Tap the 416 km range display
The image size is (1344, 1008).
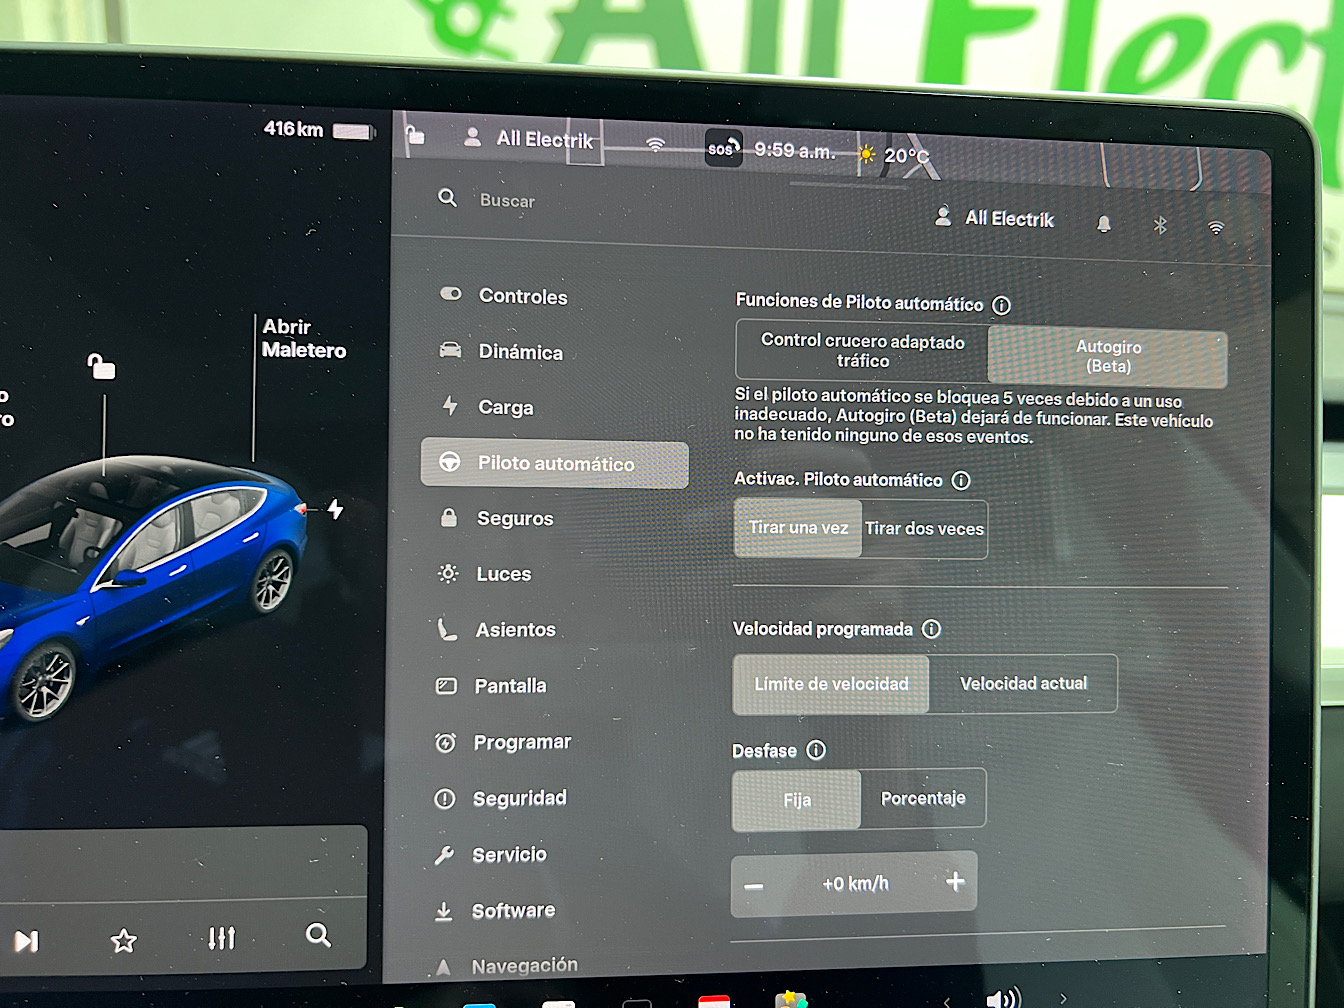click(x=293, y=129)
